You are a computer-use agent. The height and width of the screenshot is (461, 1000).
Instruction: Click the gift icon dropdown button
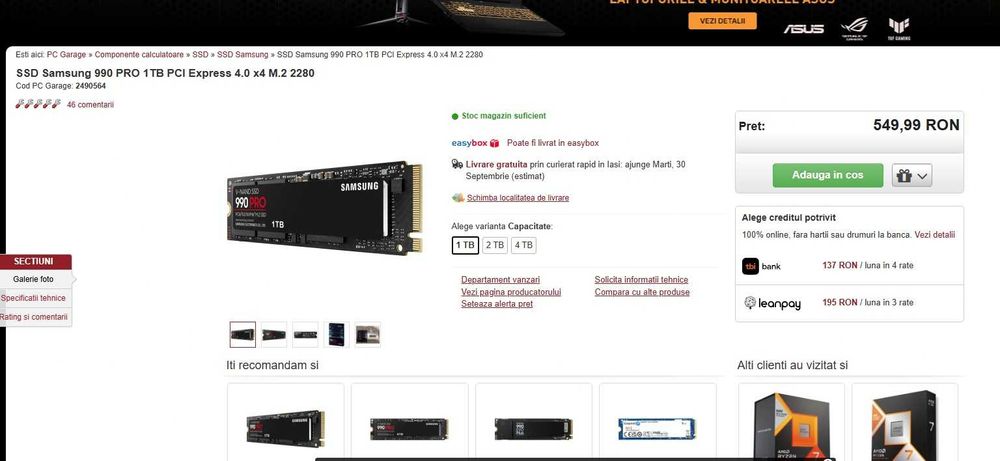click(x=912, y=175)
